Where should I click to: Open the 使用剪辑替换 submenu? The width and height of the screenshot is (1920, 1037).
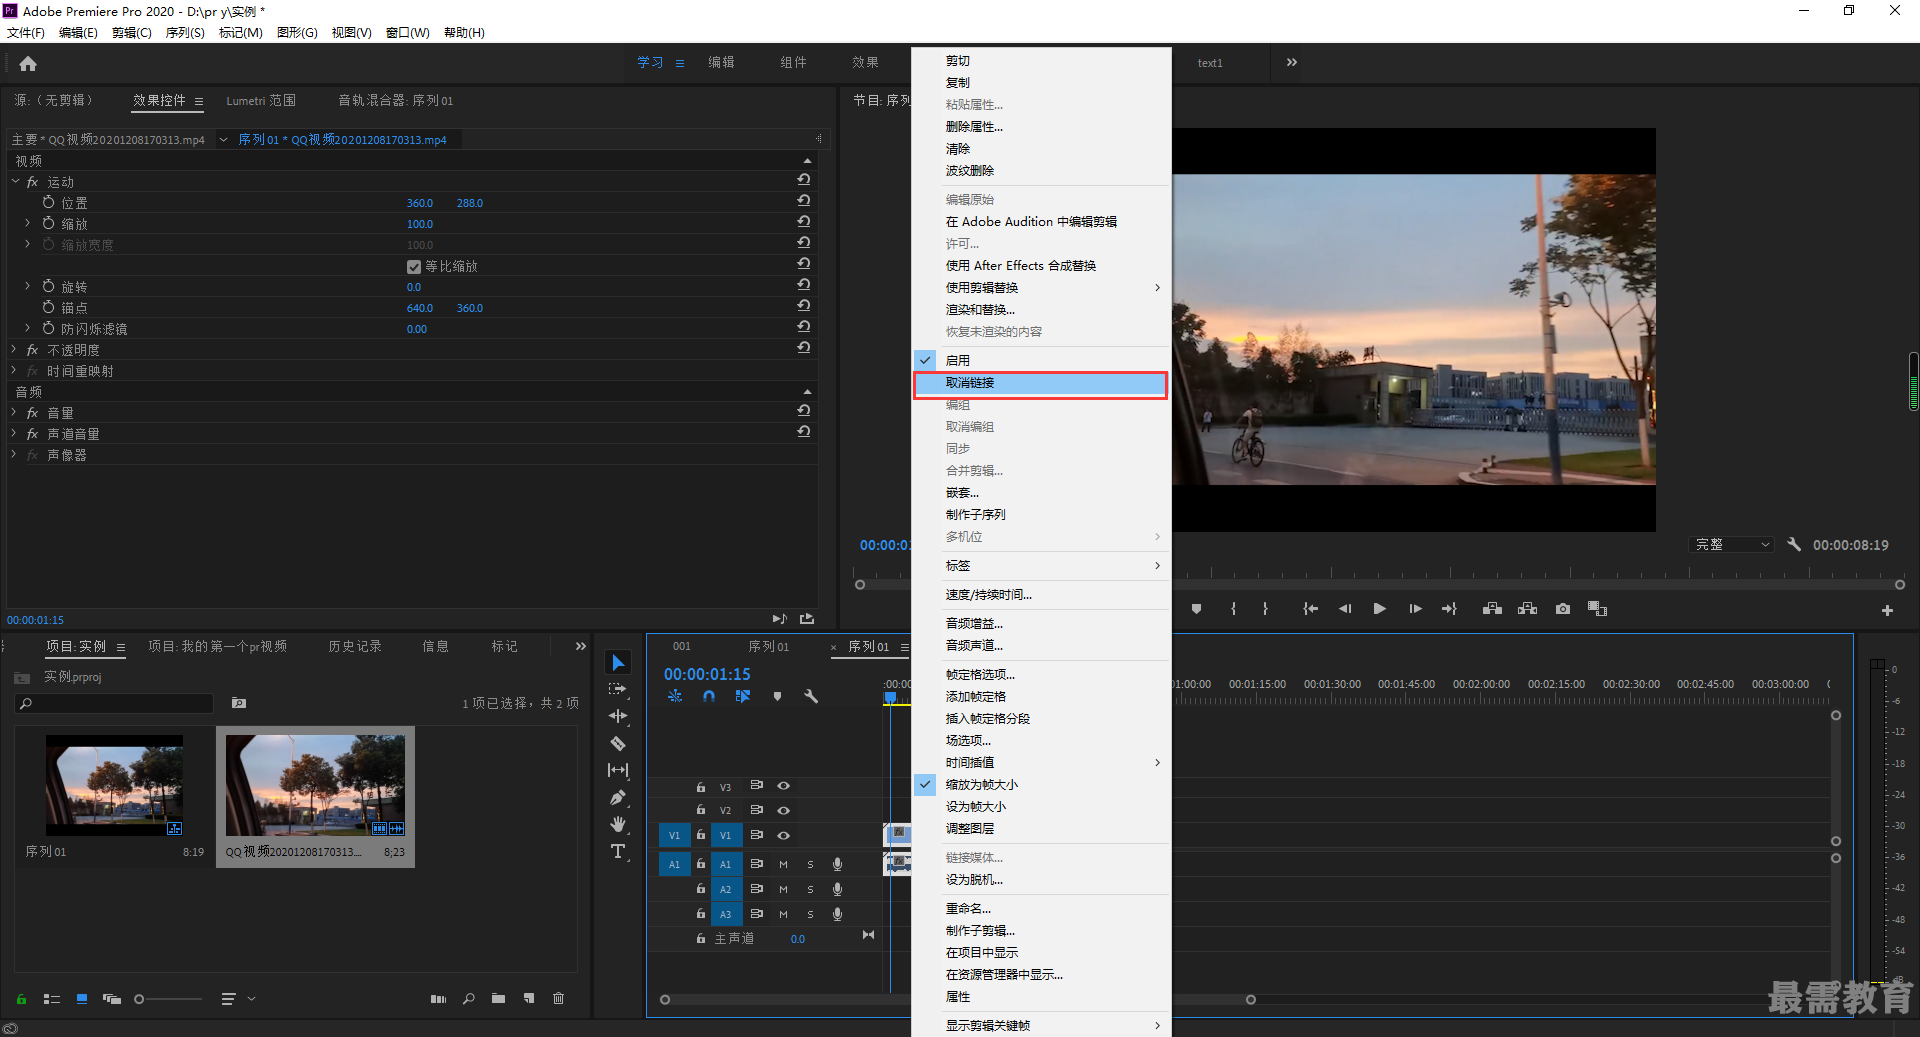(1041, 288)
